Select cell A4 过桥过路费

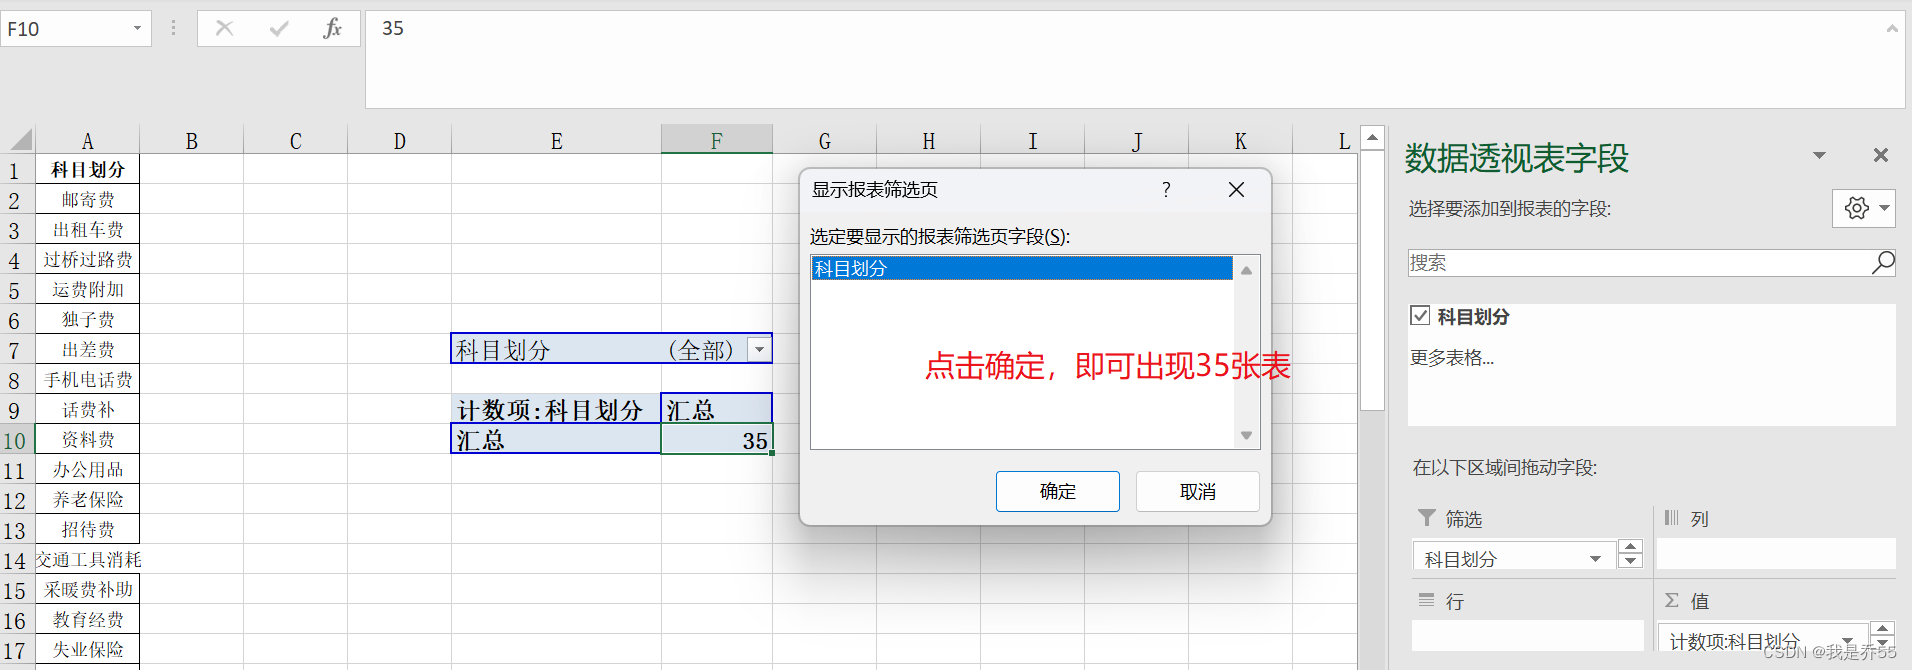point(87,259)
